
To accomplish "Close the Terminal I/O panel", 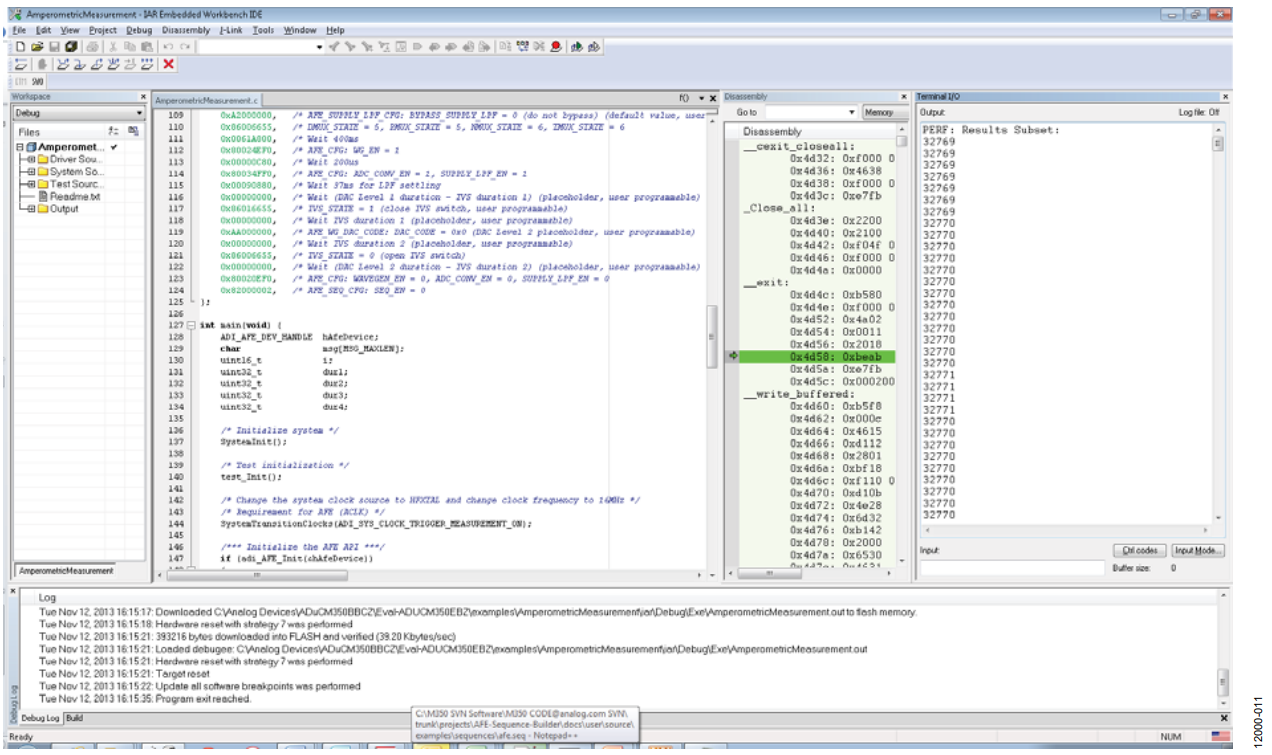I will (1225, 97).
